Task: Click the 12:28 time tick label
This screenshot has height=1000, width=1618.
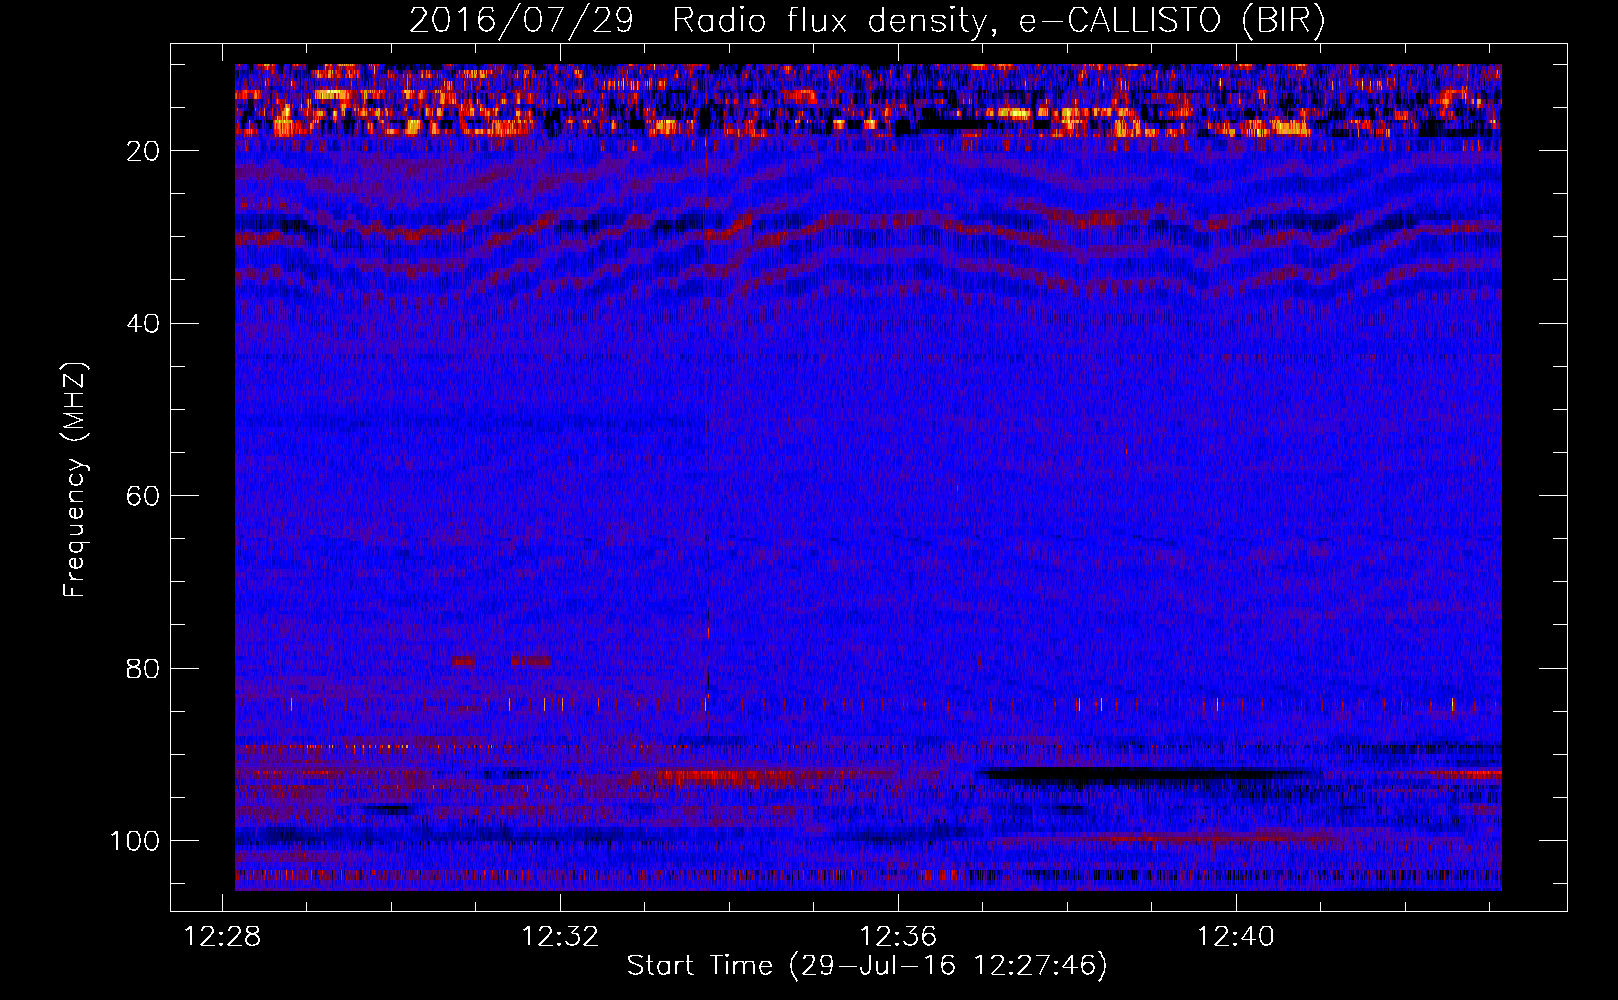Action: click(222, 936)
